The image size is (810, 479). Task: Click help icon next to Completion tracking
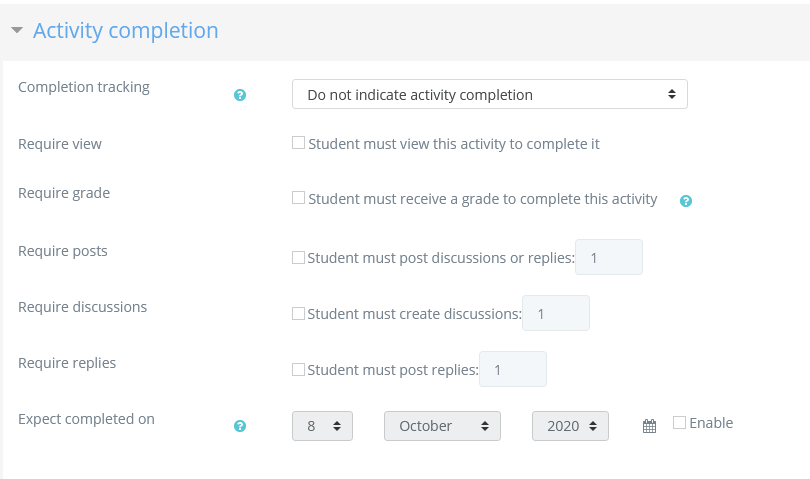click(x=240, y=95)
